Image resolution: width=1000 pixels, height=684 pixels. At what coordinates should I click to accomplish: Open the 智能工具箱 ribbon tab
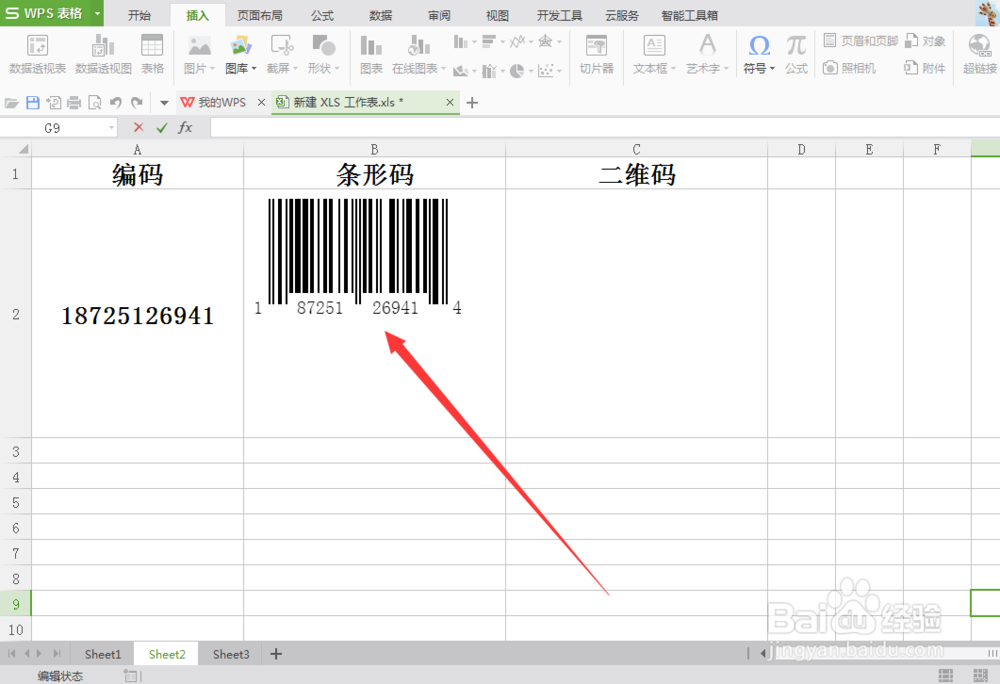pos(689,15)
